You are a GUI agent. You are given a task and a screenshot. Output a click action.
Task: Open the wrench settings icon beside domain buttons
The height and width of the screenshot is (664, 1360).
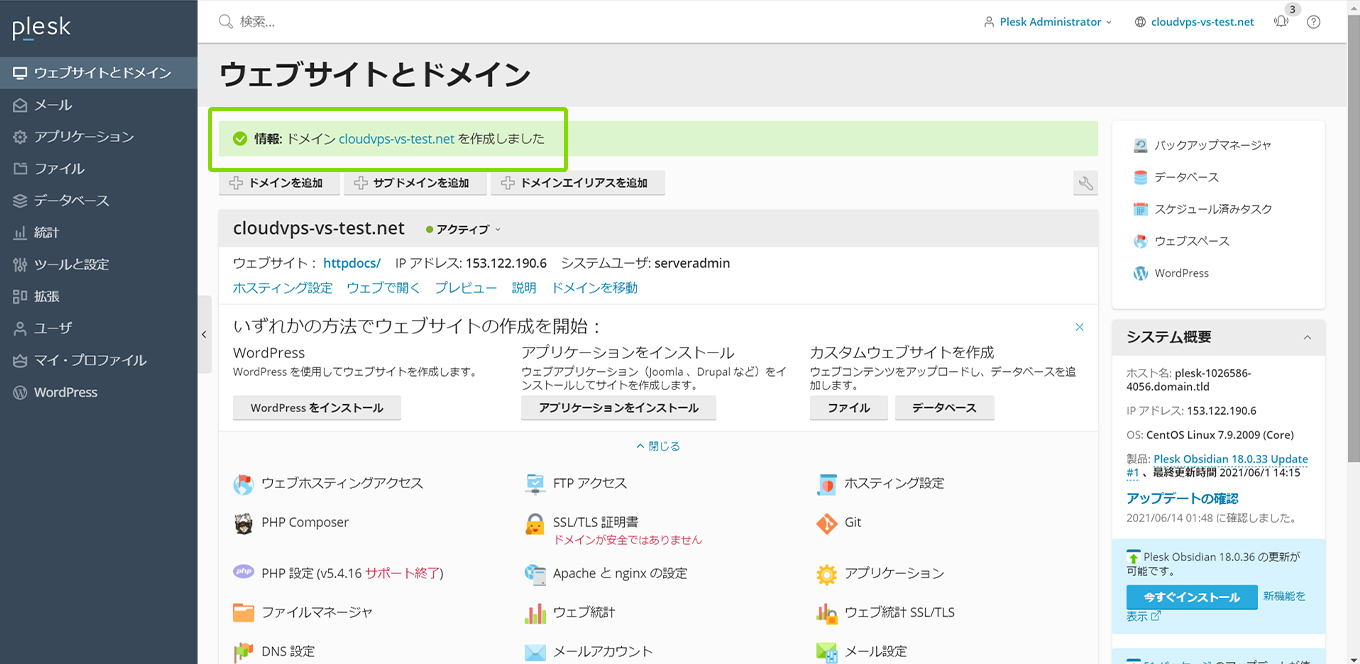(1085, 183)
